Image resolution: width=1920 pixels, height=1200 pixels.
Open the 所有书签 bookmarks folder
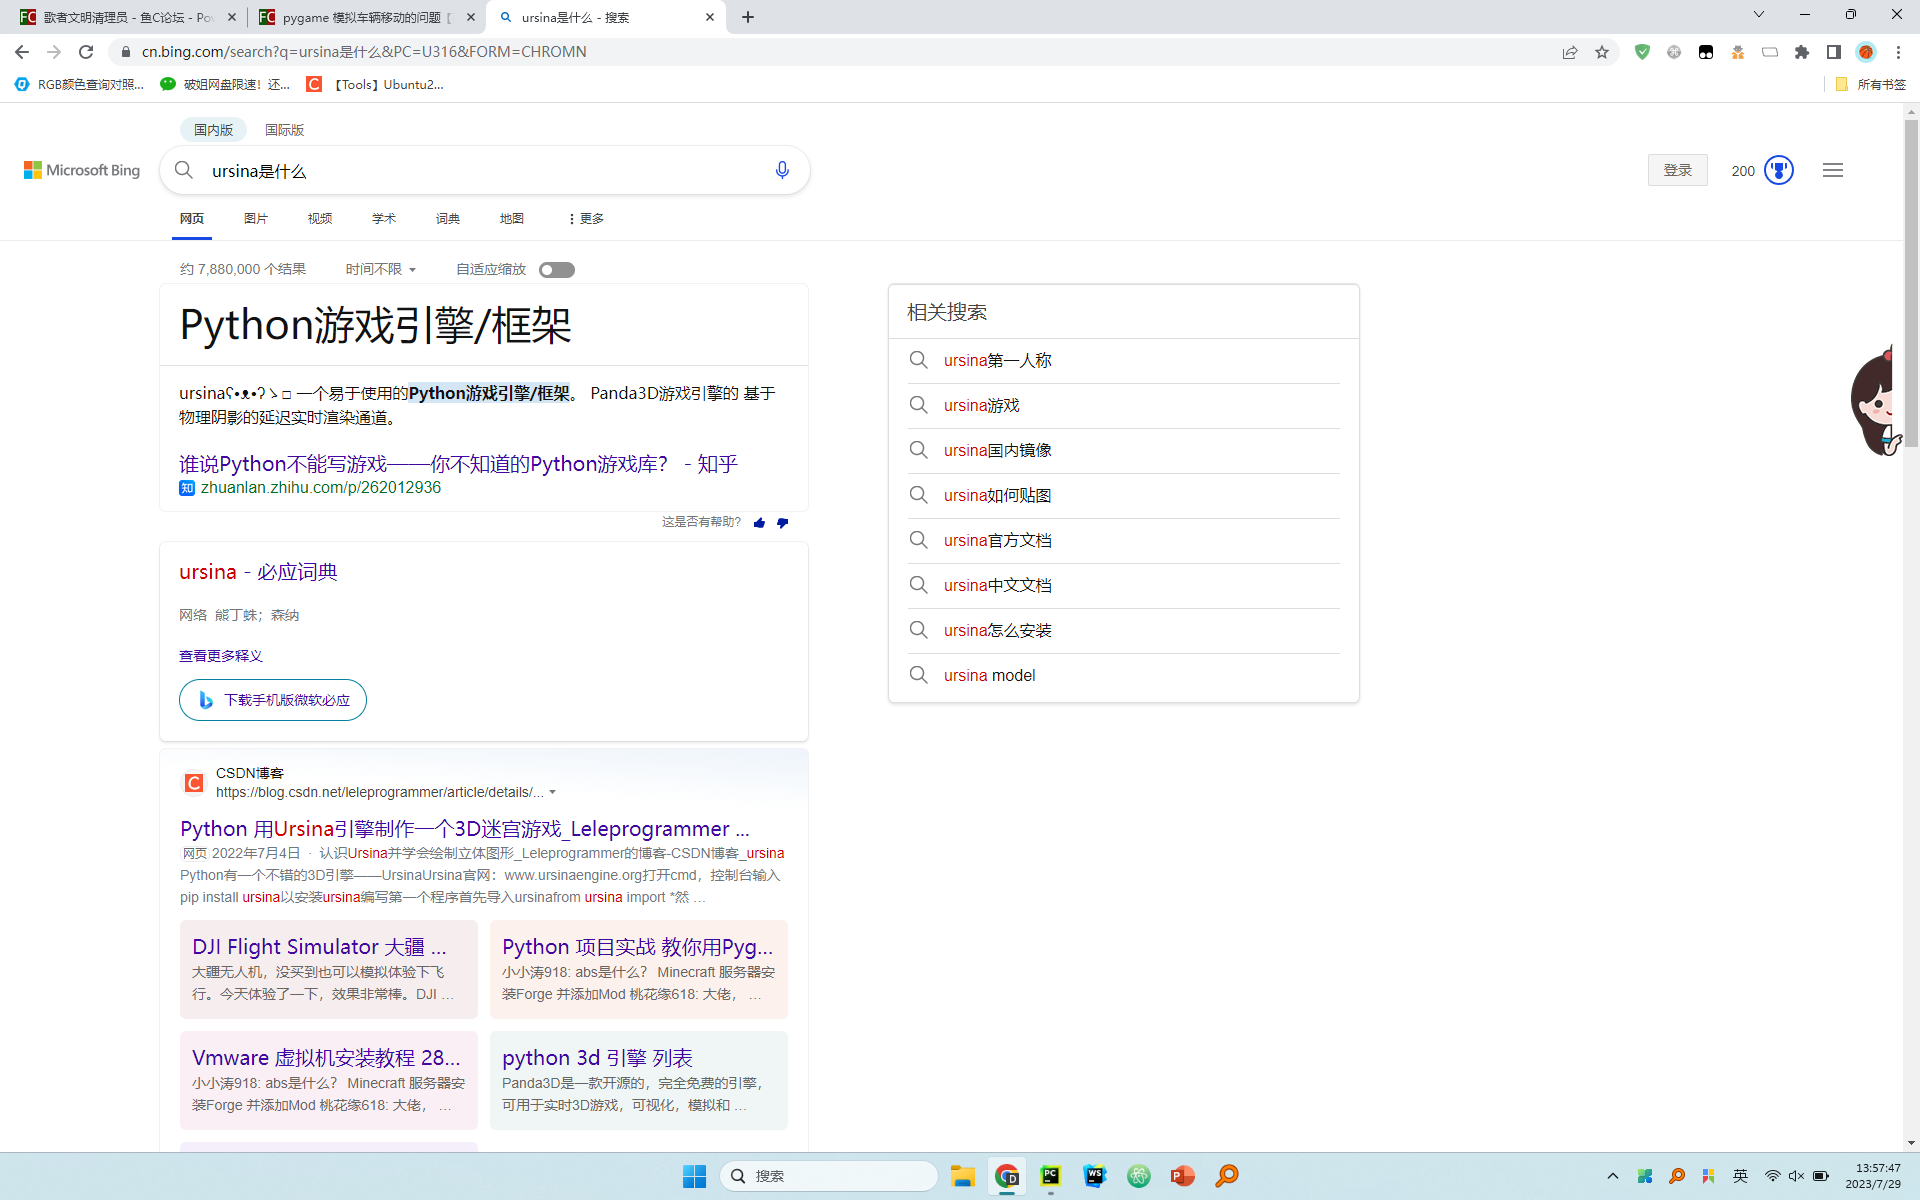click(x=1871, y=85)
